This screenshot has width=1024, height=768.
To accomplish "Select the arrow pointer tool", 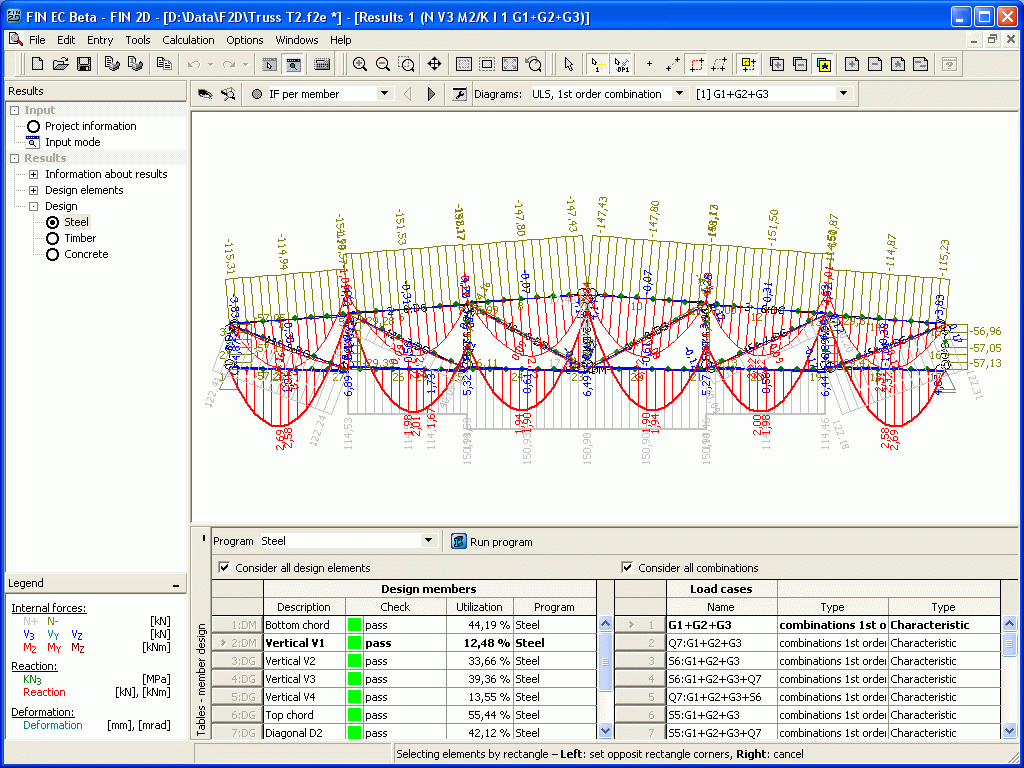I will pos(568,64).
